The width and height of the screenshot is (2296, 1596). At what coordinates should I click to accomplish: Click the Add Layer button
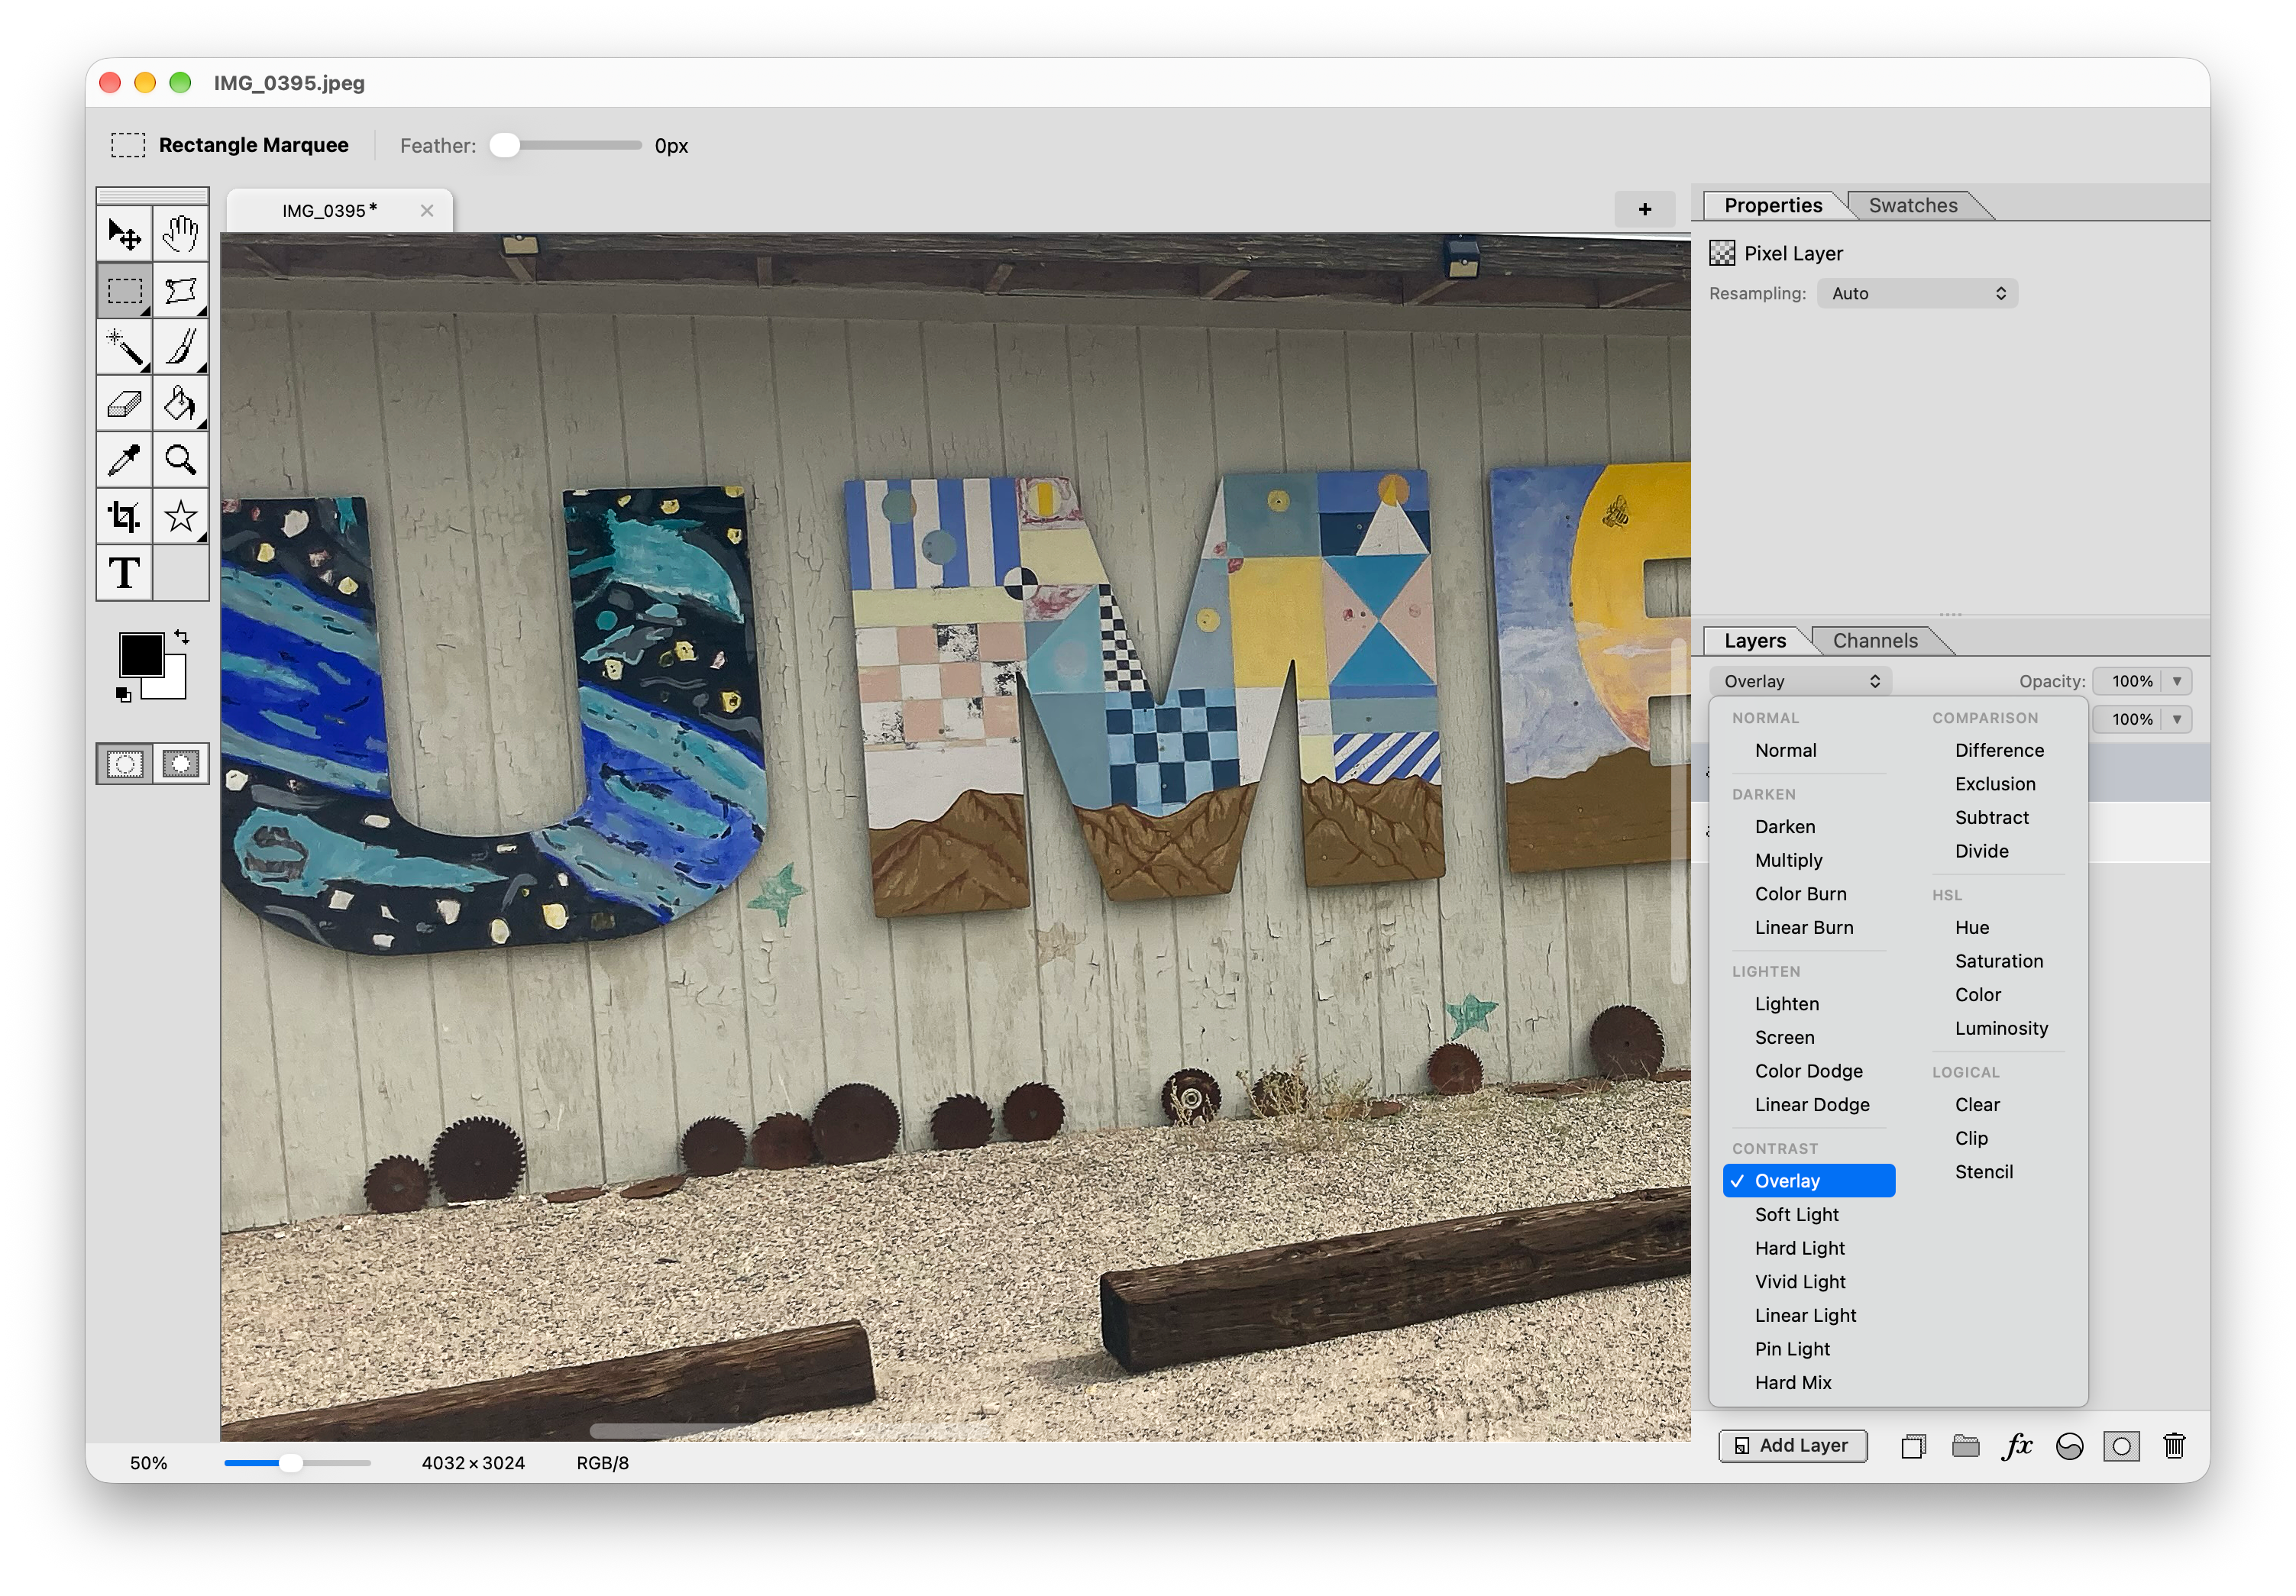tap(1792, 1446)
